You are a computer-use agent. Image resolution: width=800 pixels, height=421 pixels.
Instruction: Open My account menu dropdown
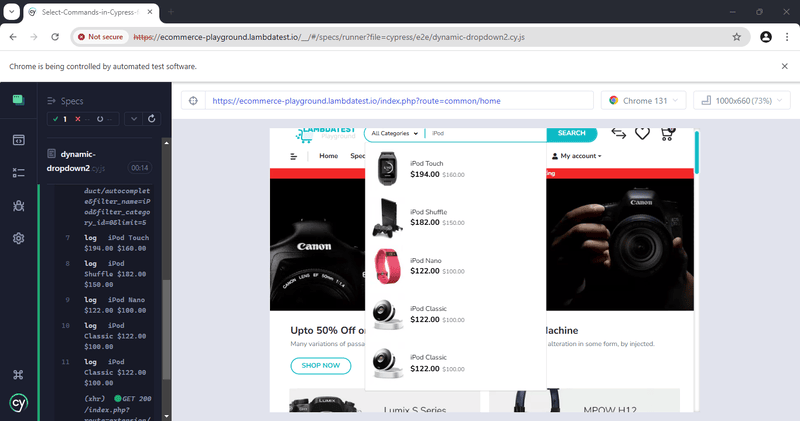tap(577, 156)
